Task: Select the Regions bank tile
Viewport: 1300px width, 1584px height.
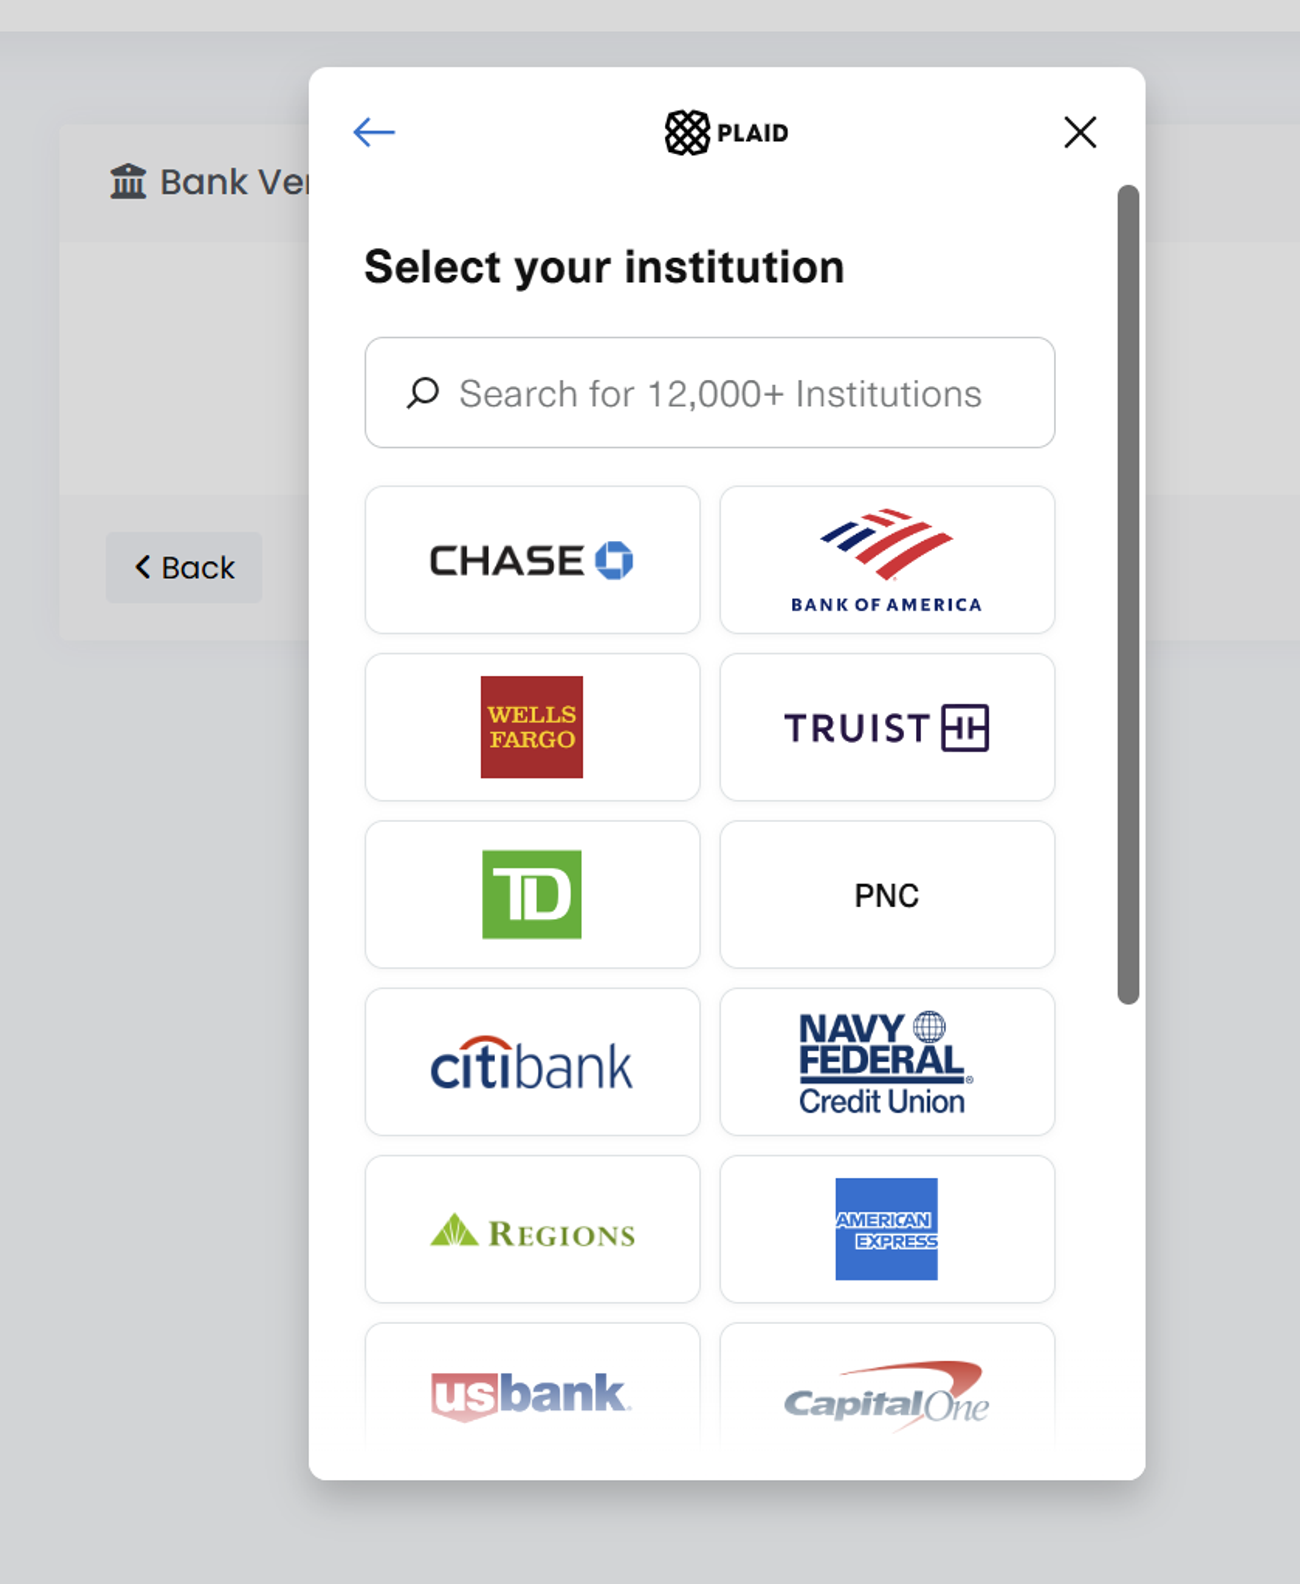Action: (x=532, y=1229)
